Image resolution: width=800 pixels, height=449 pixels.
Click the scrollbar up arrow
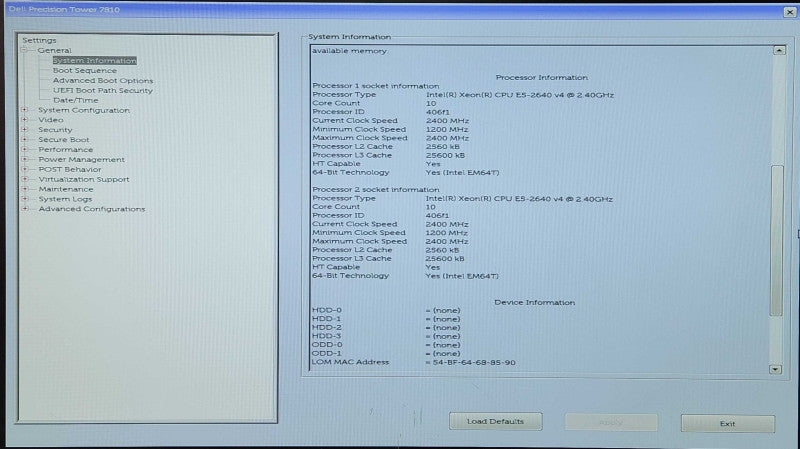(x=779, y=50)
